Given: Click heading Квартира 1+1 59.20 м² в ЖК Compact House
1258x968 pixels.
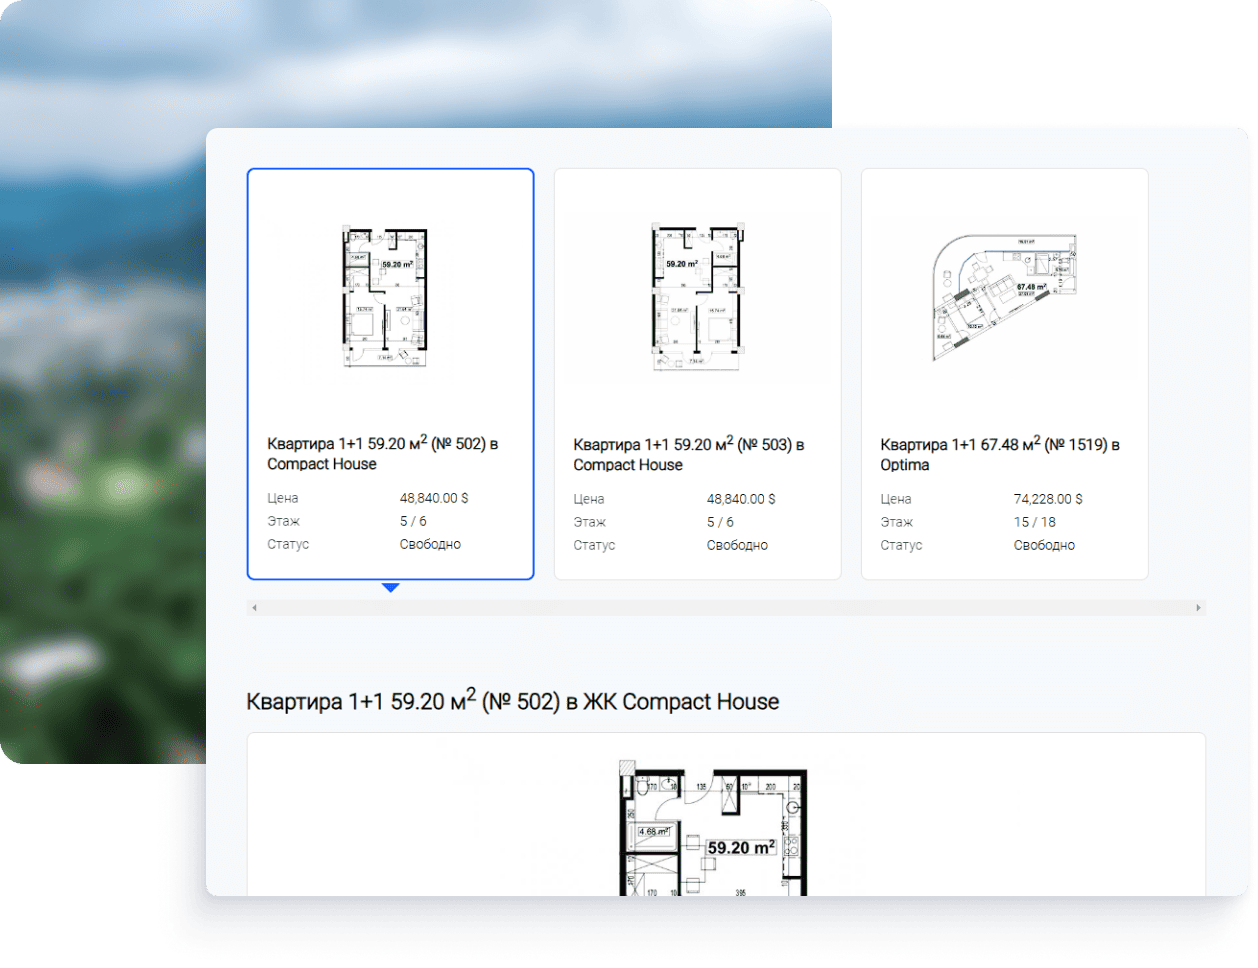Looking at the screenshot, I should pyautogui.click(x=513, y=700).
